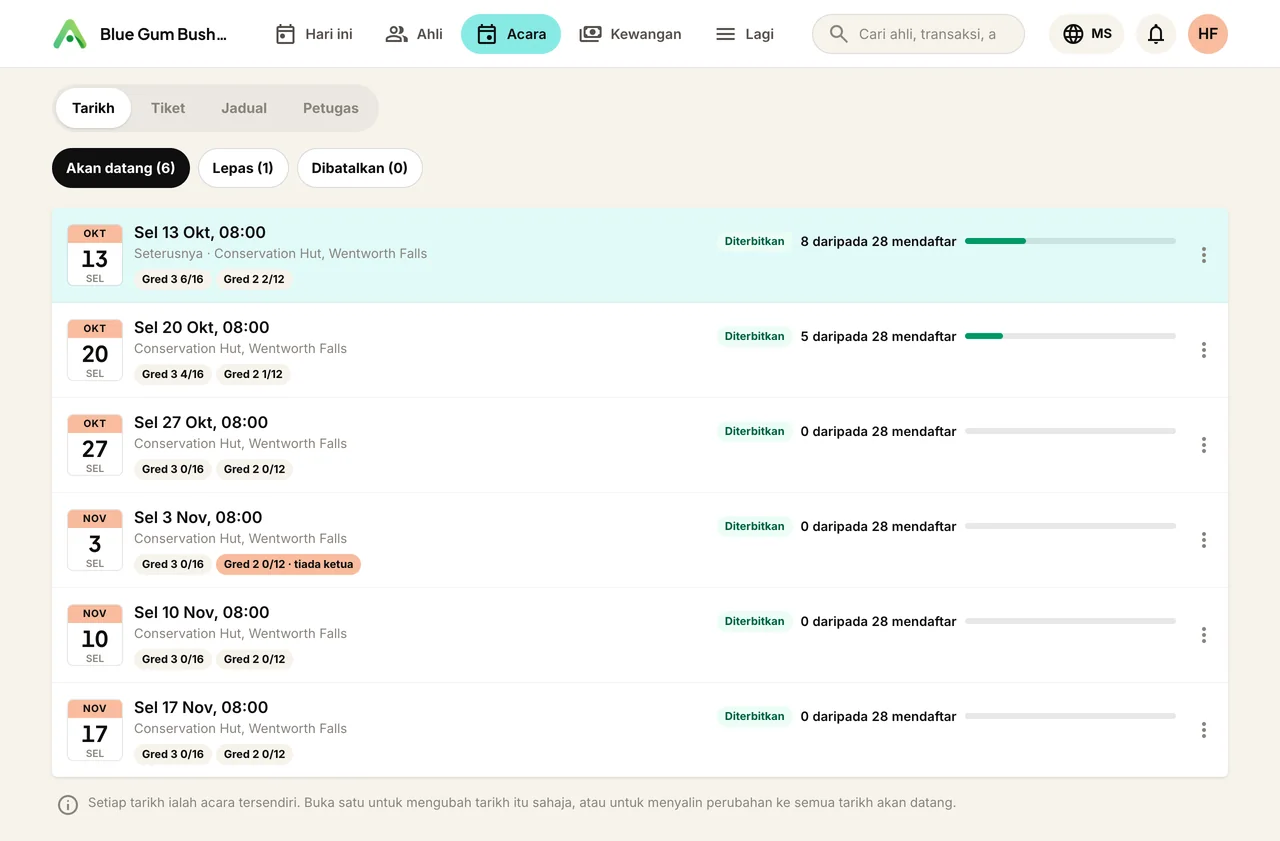The image size is (1280, 841).
Task: Open options for Sel 20 Okt row
Action: point(1204,350)
